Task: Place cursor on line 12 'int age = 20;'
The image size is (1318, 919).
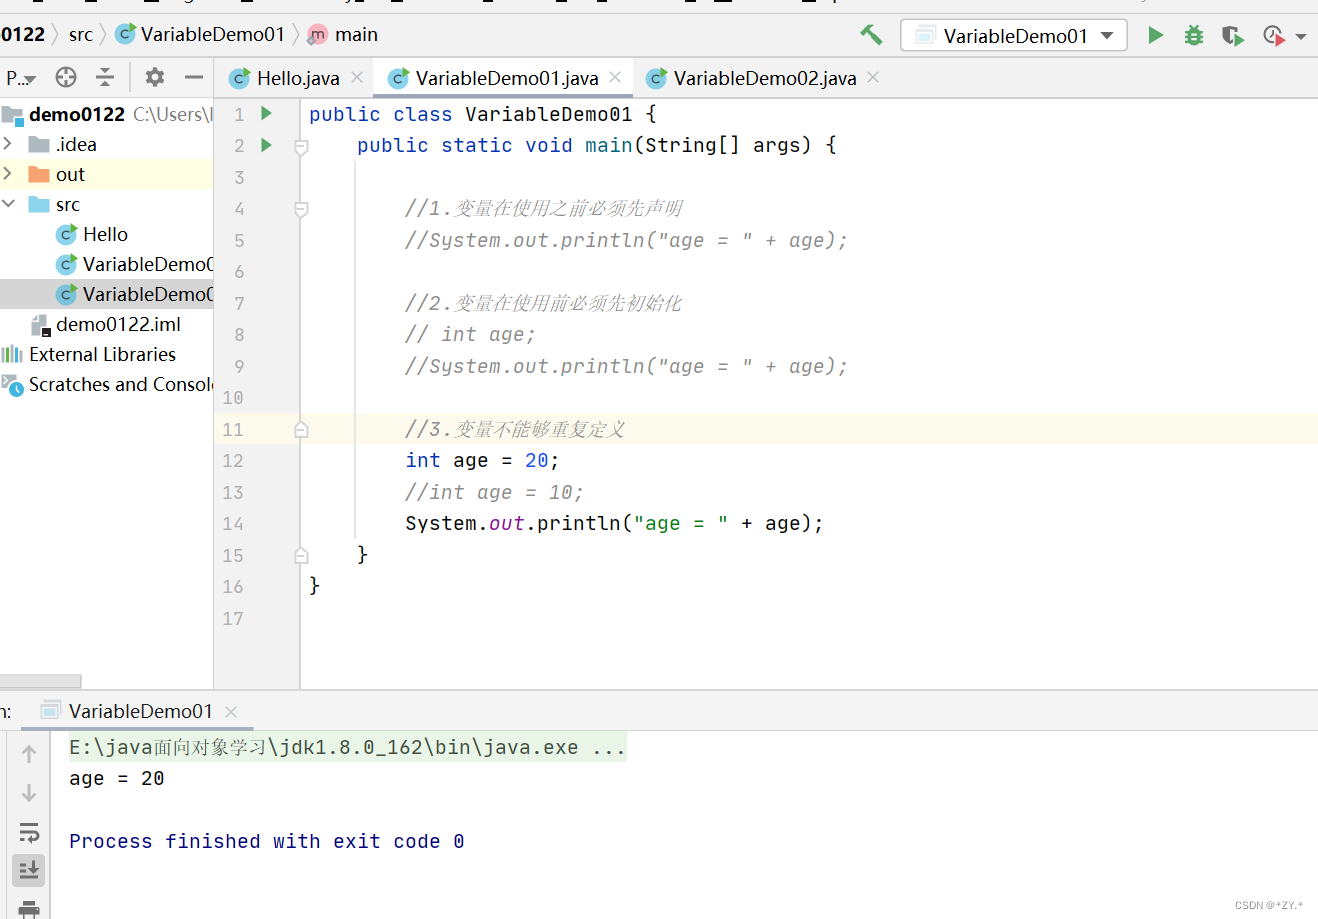Action: click(x=482, y=460)
